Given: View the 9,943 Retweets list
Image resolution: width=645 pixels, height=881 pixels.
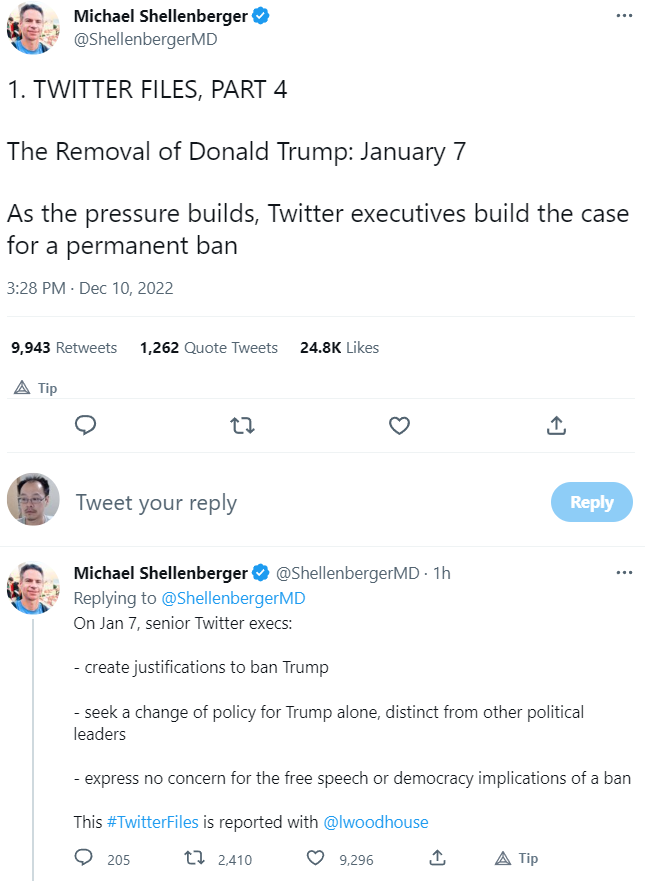Looking at the screenshot, I should click(x=64, y=348).
